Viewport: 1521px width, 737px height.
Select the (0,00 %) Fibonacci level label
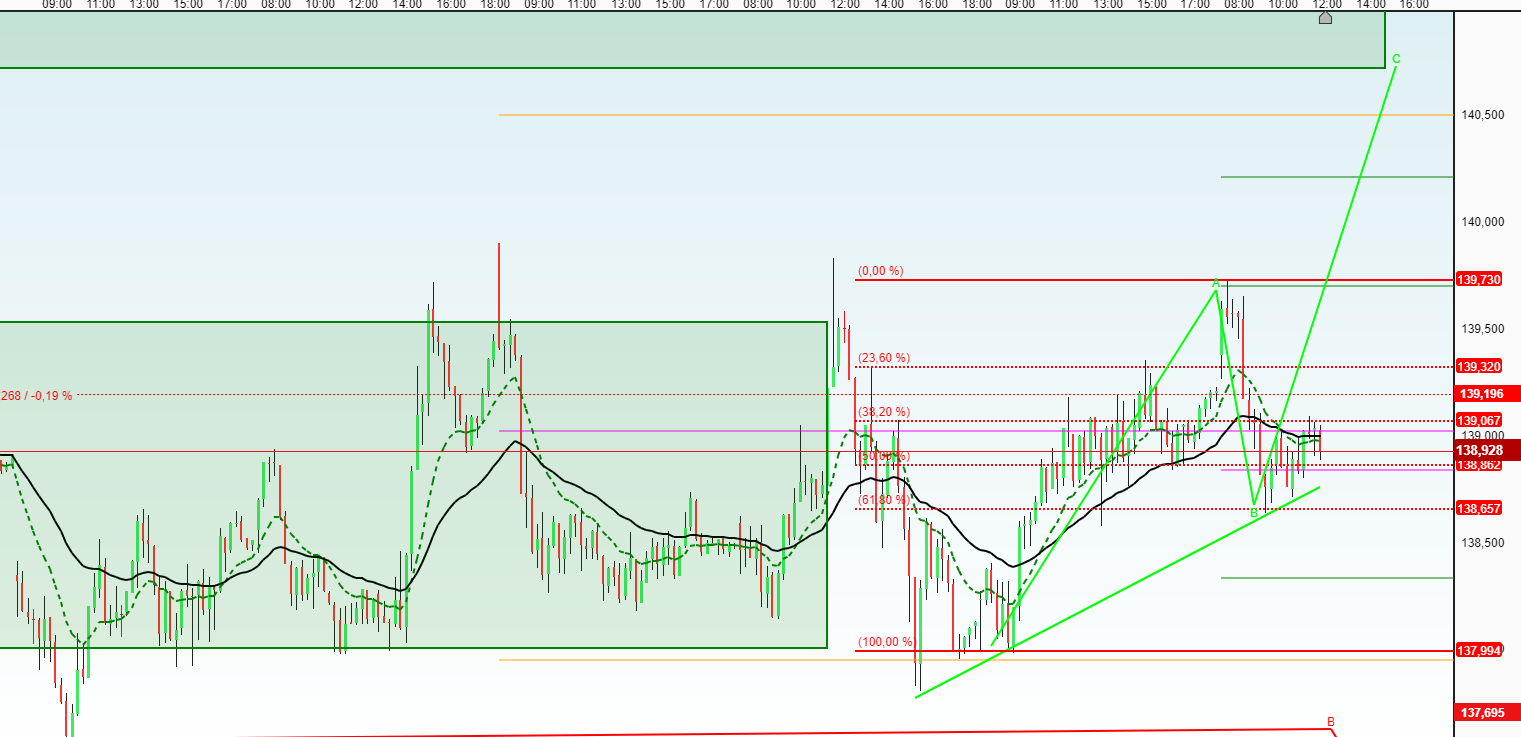[880, 271]
